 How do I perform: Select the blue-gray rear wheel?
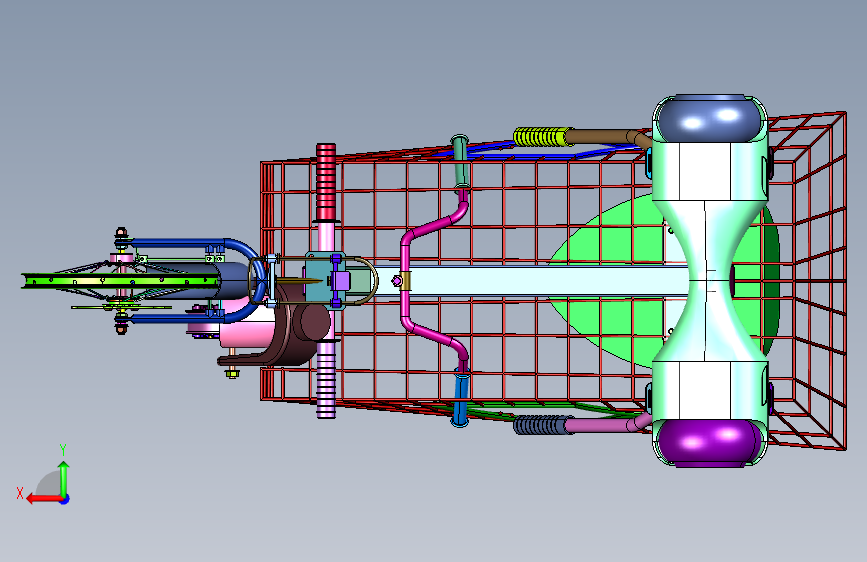tap(711, 119)
